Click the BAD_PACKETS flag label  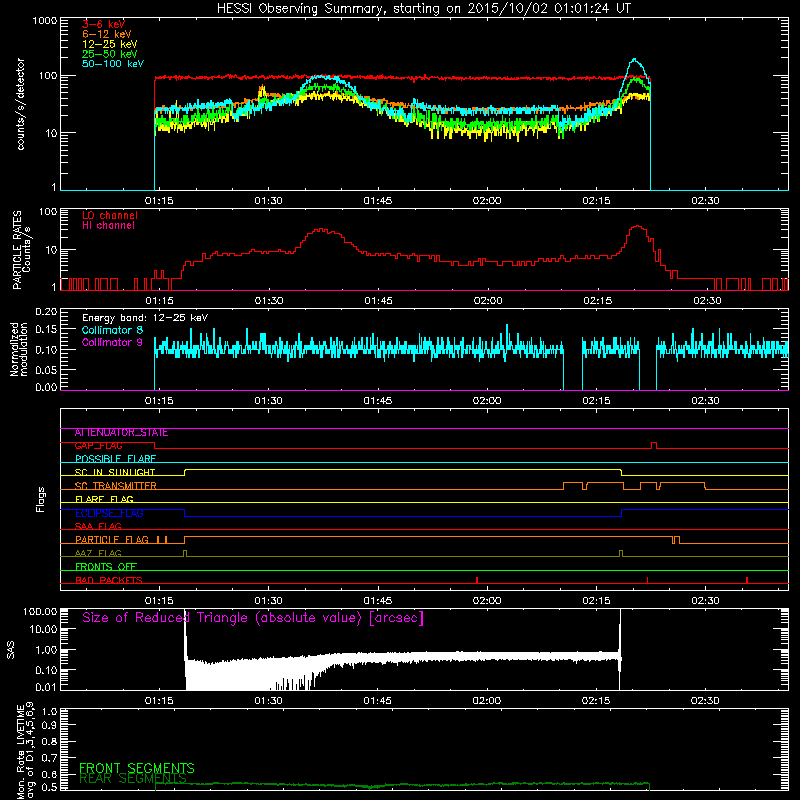tap(109, 580)
